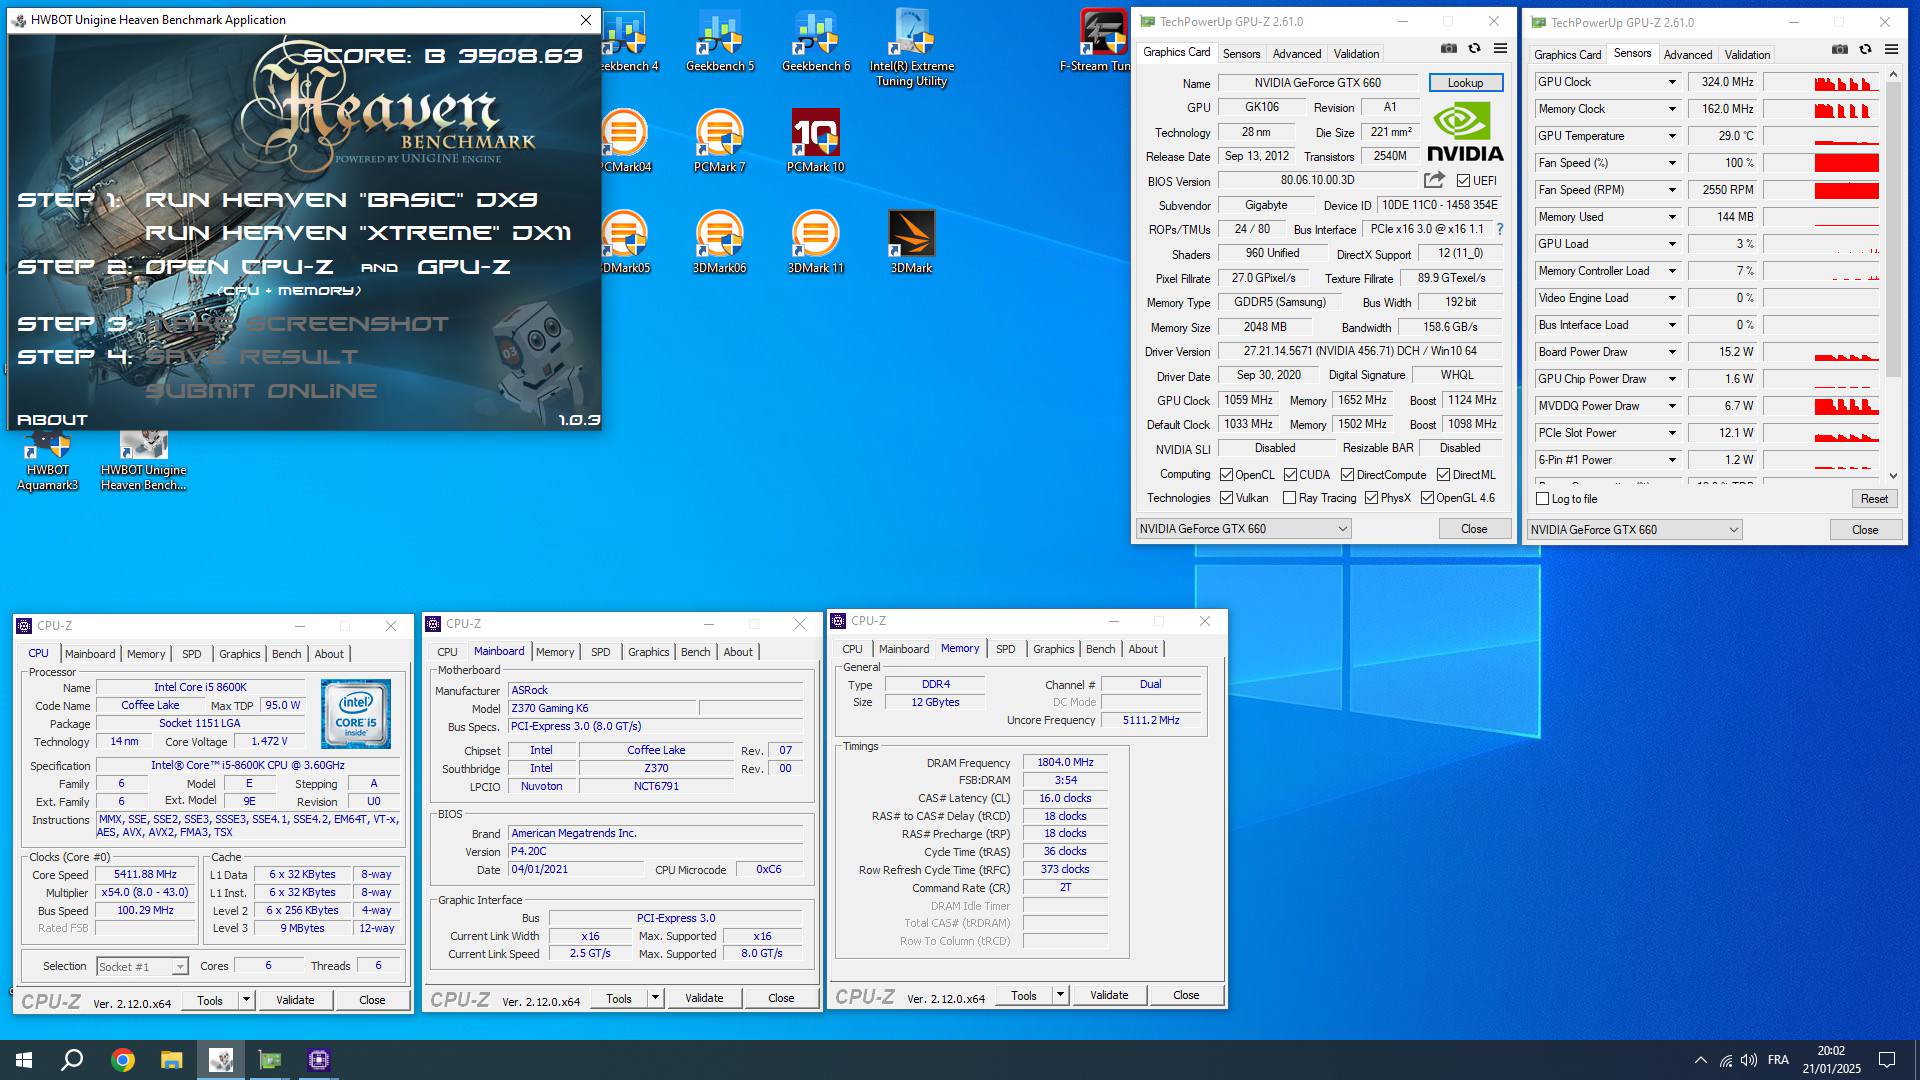The image size is (1920, 1080).
Task: Enable the Ray Tracing checkbox
Action: click(x=1290, y=498)
